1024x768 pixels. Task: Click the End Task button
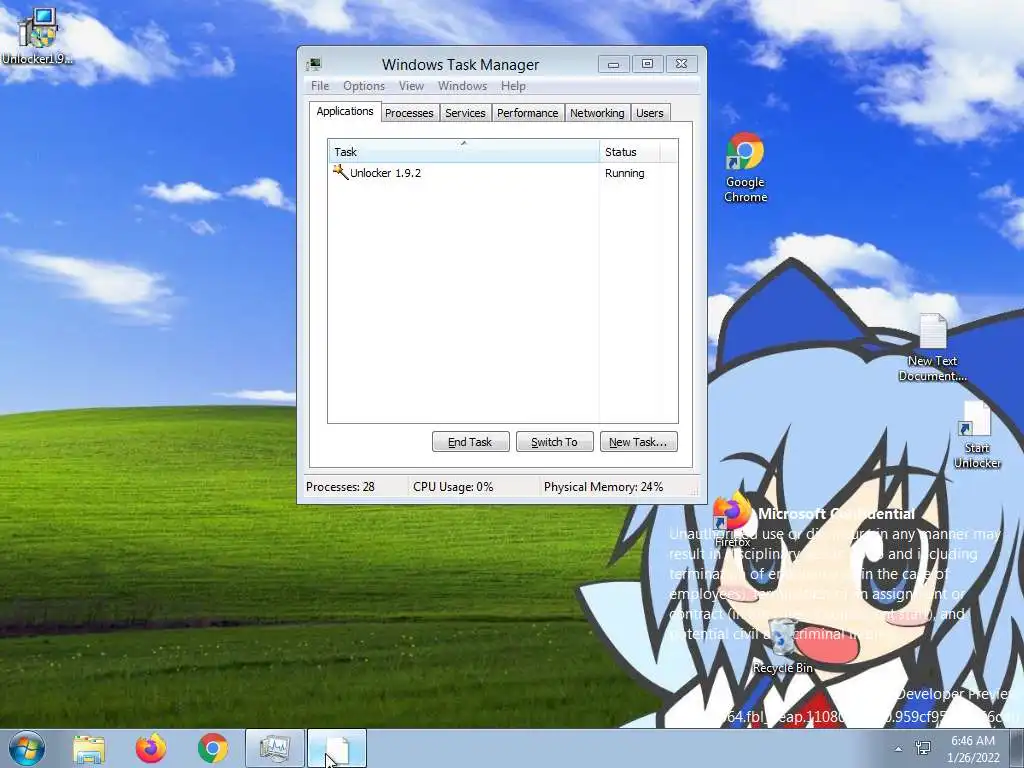coord(470,442)
